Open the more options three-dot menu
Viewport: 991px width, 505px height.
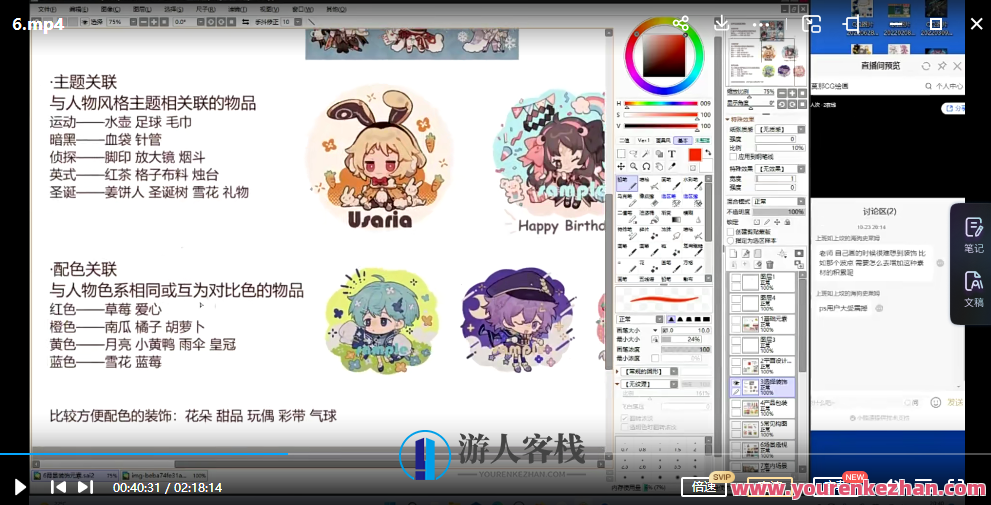coord(762,23)
